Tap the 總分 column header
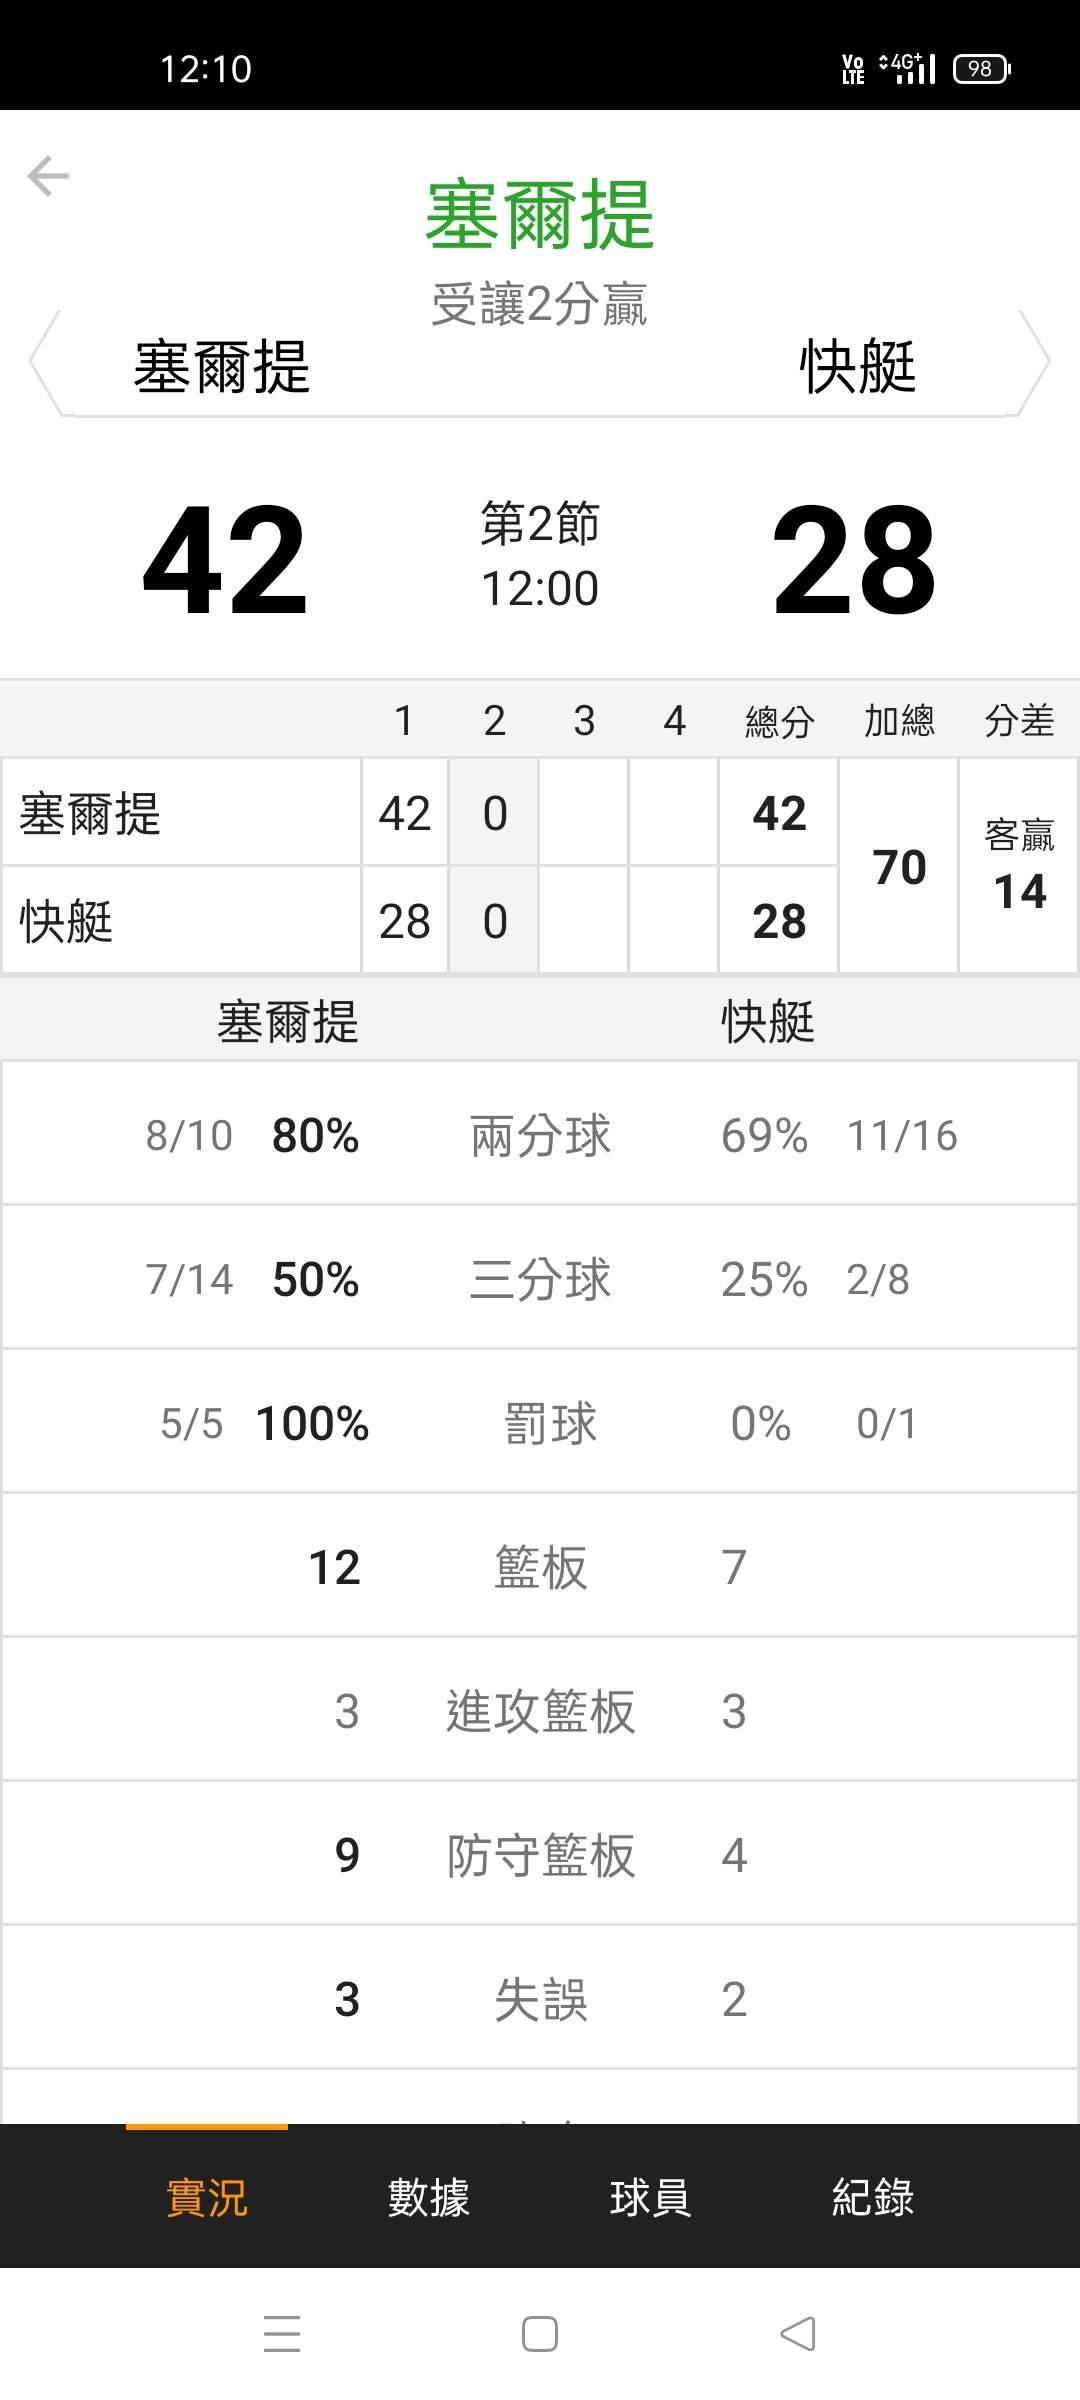This screenshot has width=1080, height=2400. (x=779, y=720)
